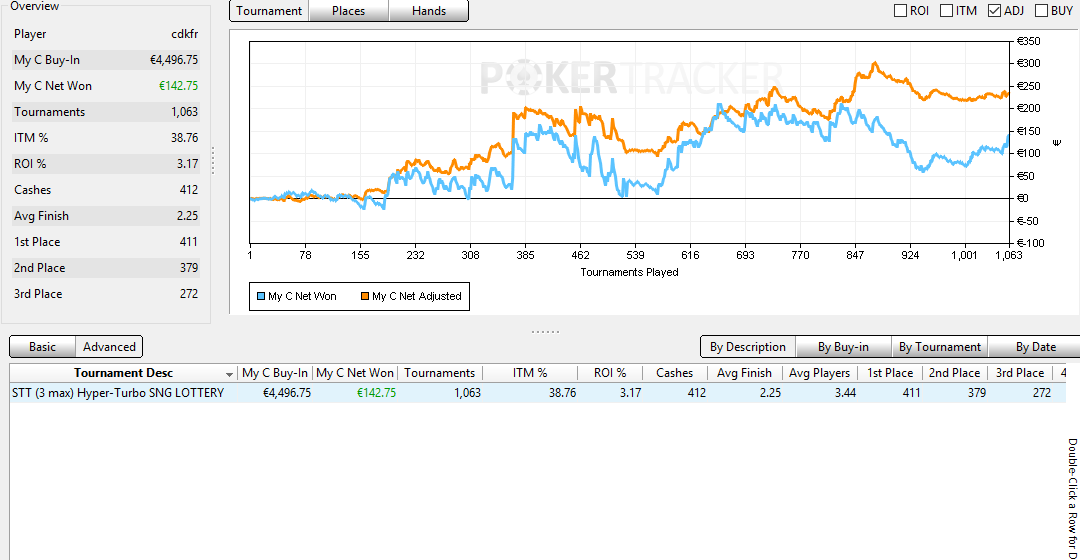
Task: Click the blue My C Net Won legend swatch
Action: (x=261, y=296)
